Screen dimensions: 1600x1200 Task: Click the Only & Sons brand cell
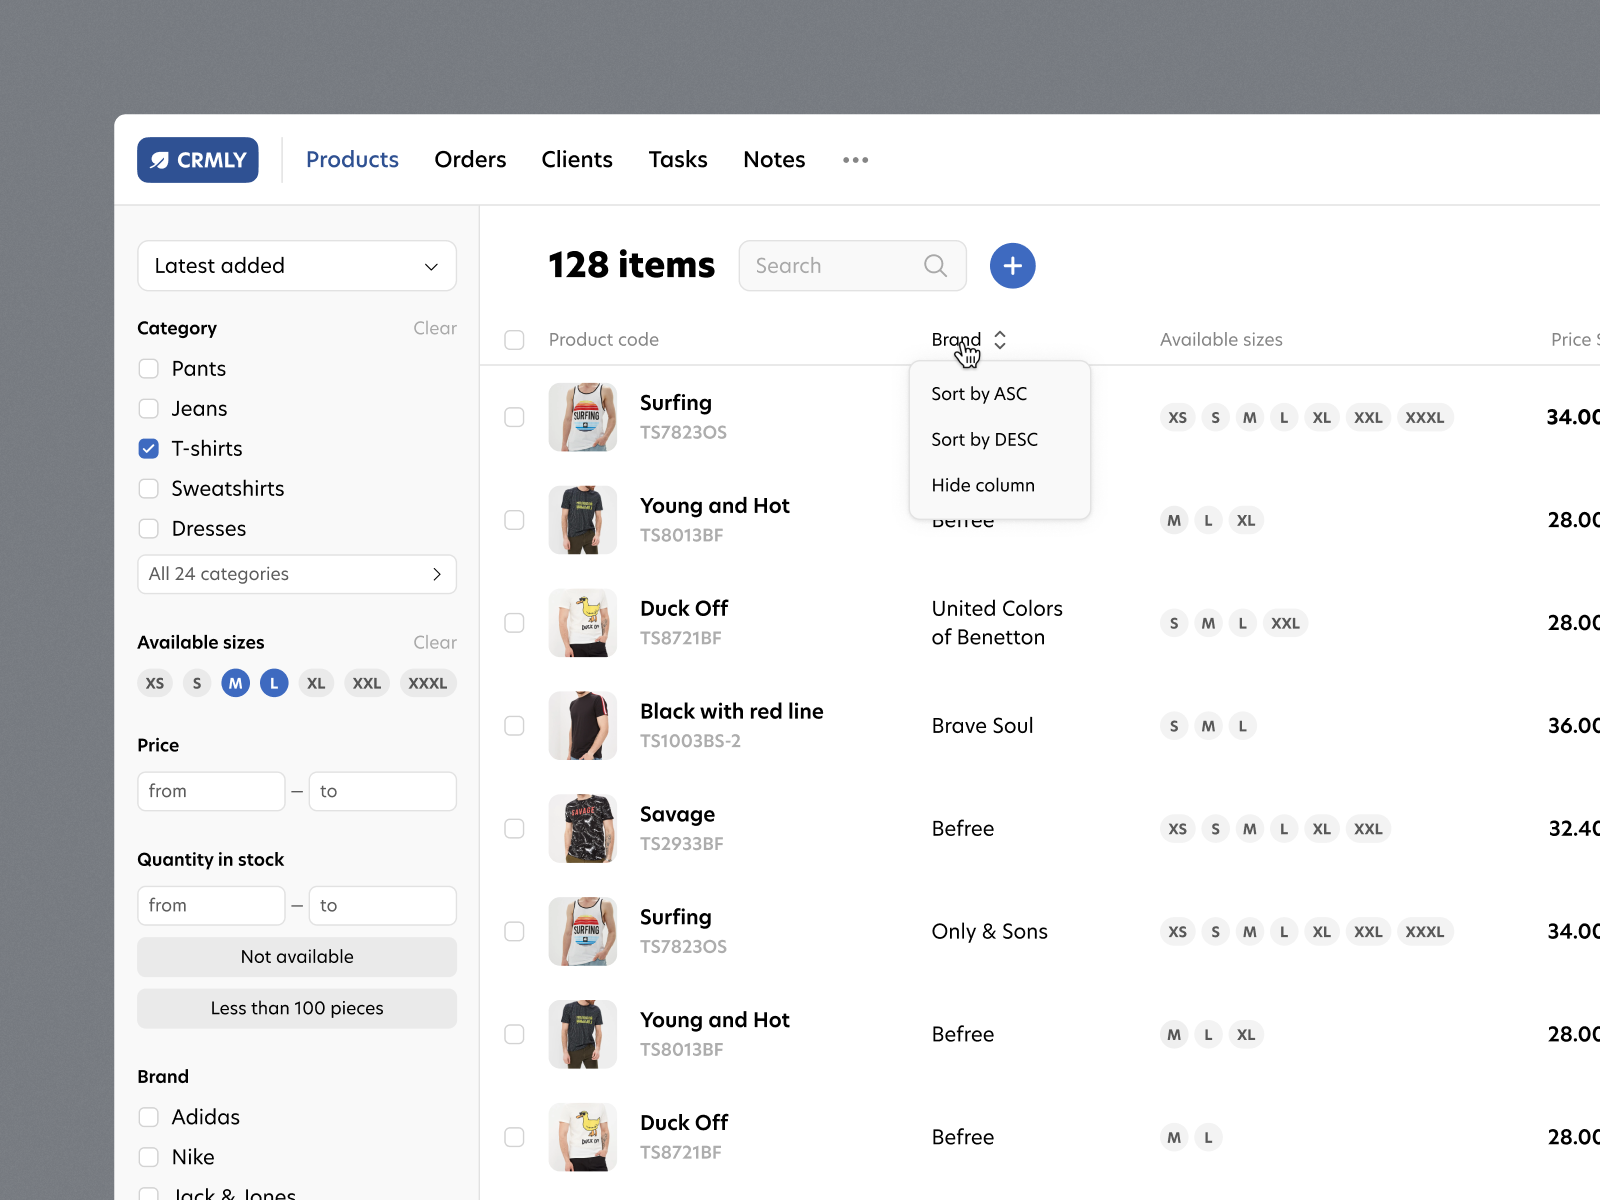[989, 932]
